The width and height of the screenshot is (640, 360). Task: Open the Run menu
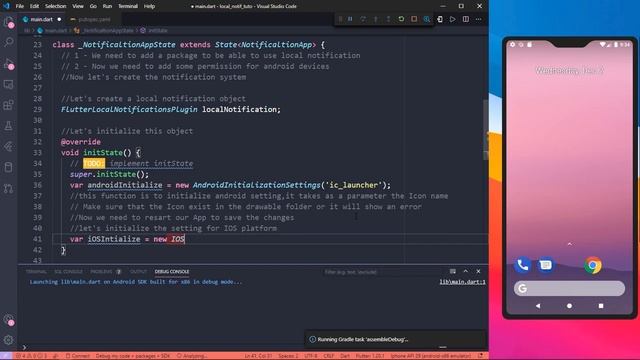click(107, 6)
